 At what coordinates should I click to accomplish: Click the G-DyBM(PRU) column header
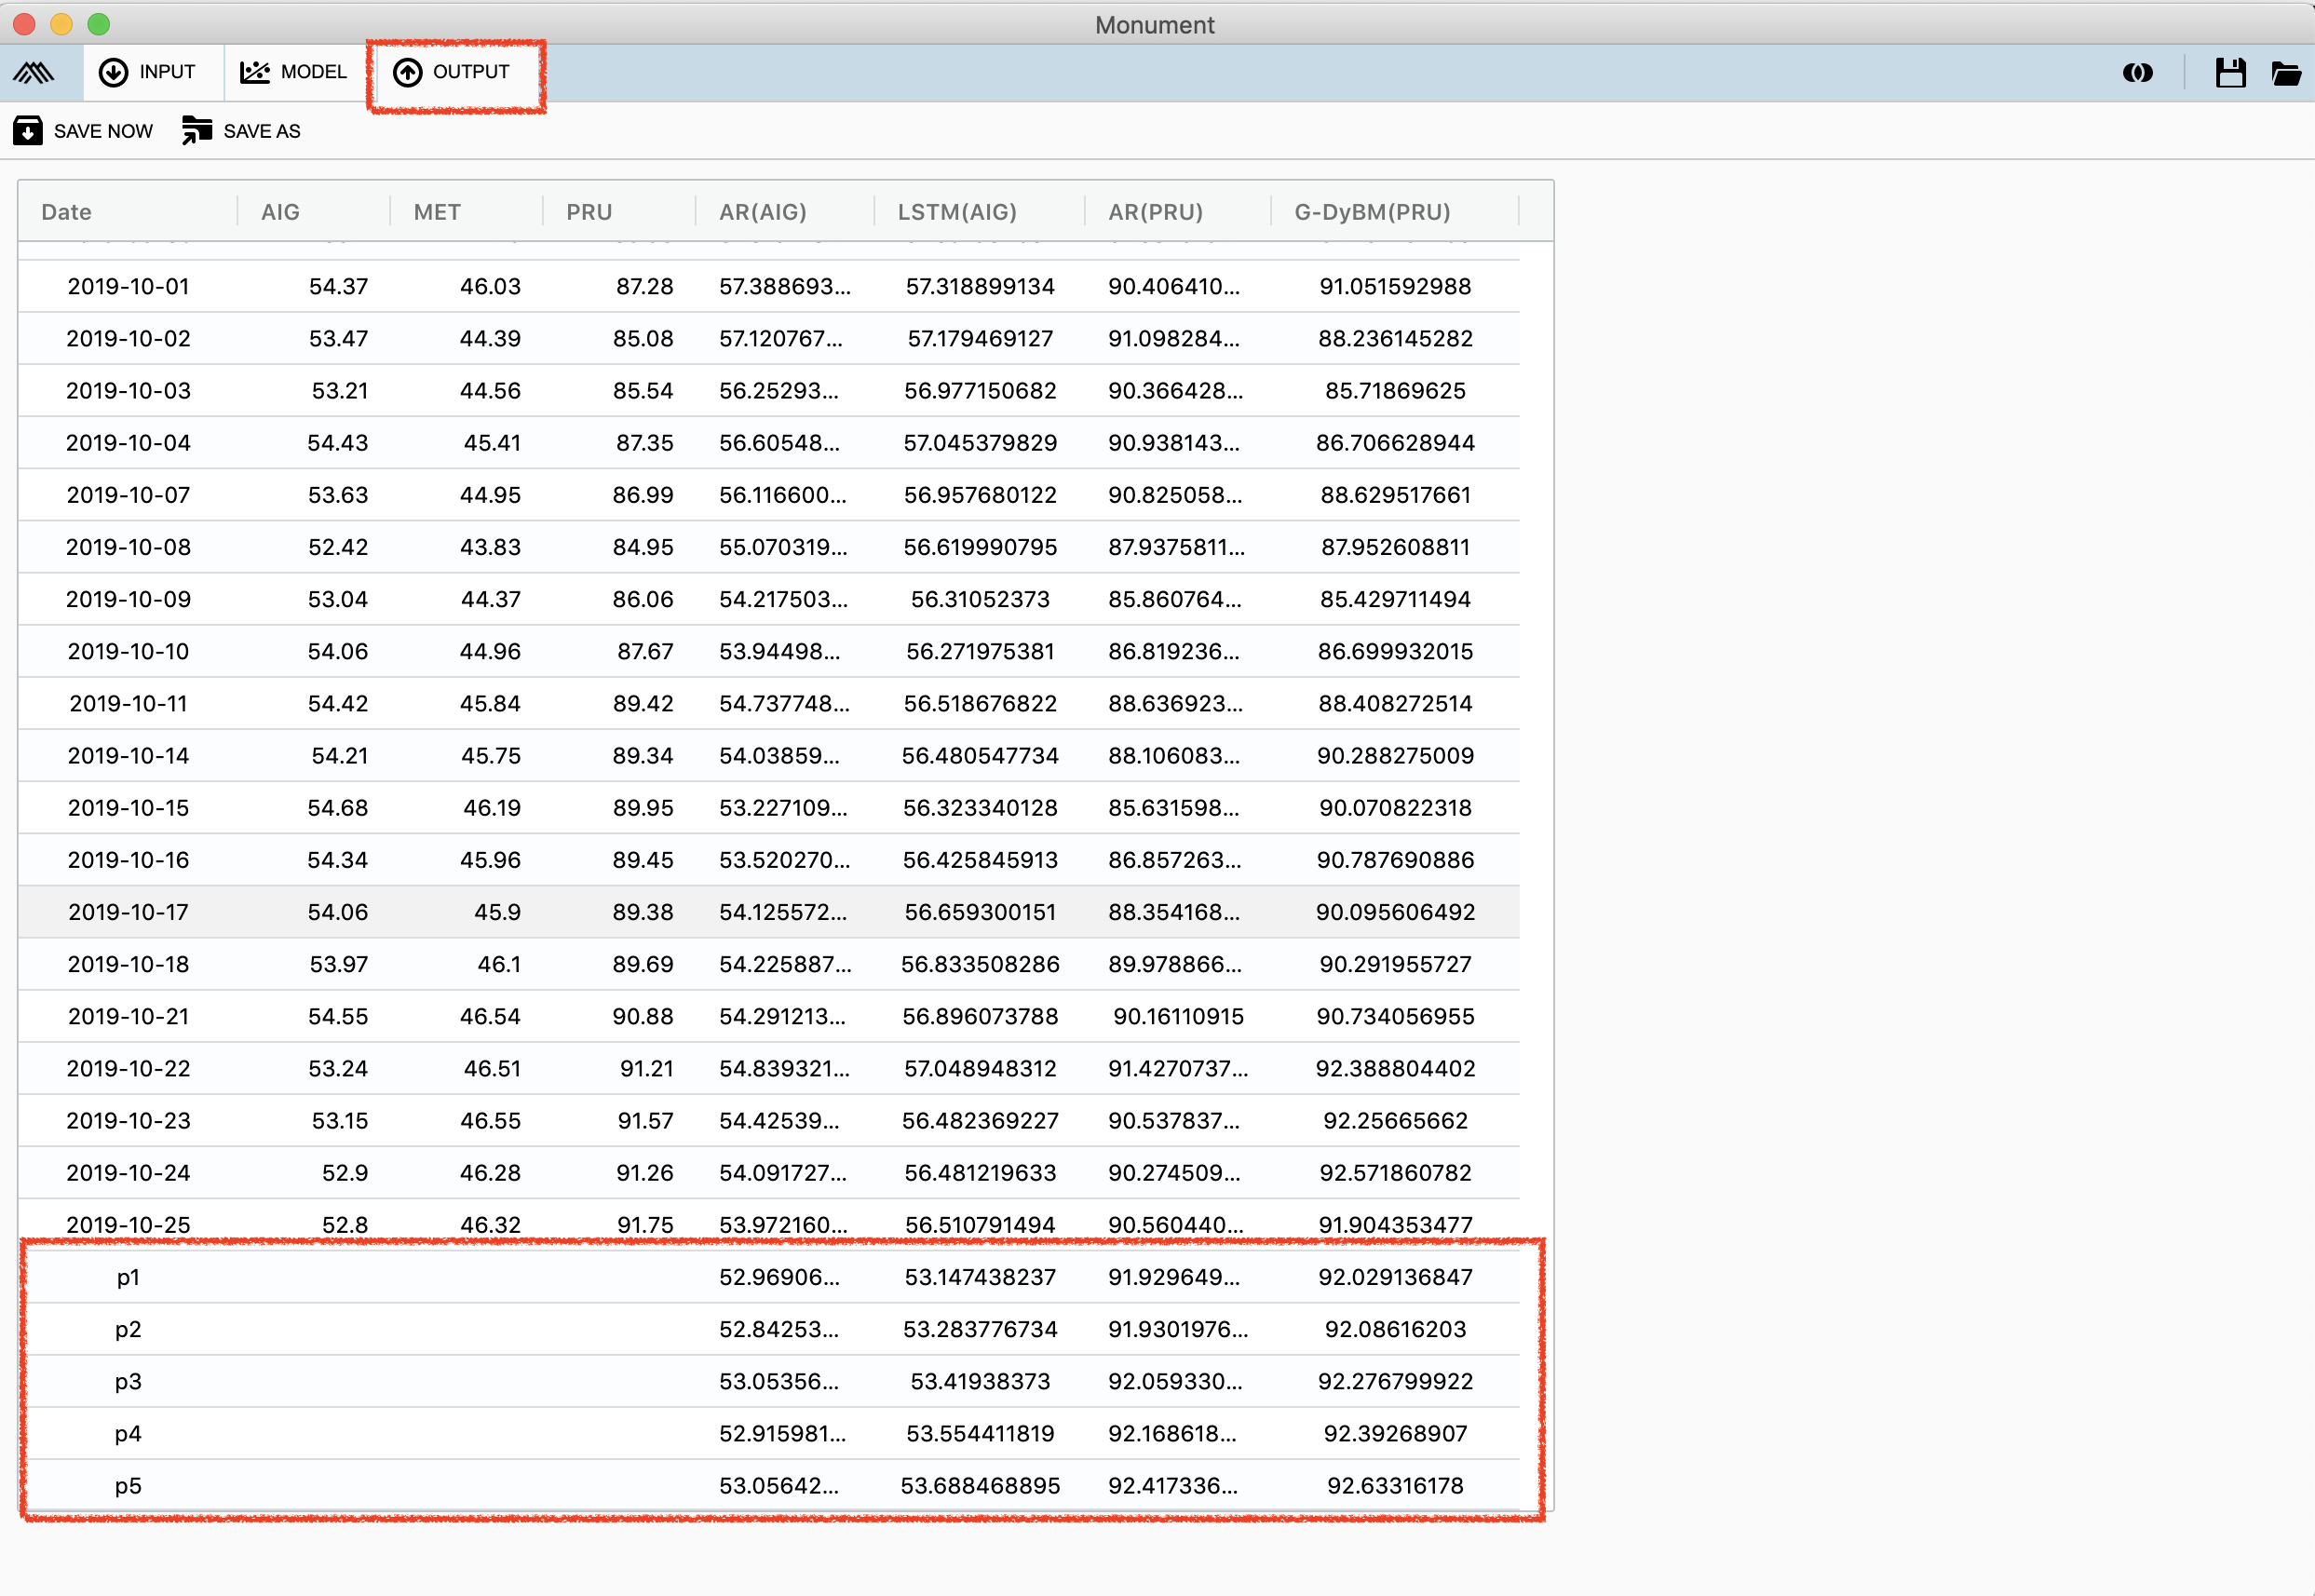tap(1372, 212)
